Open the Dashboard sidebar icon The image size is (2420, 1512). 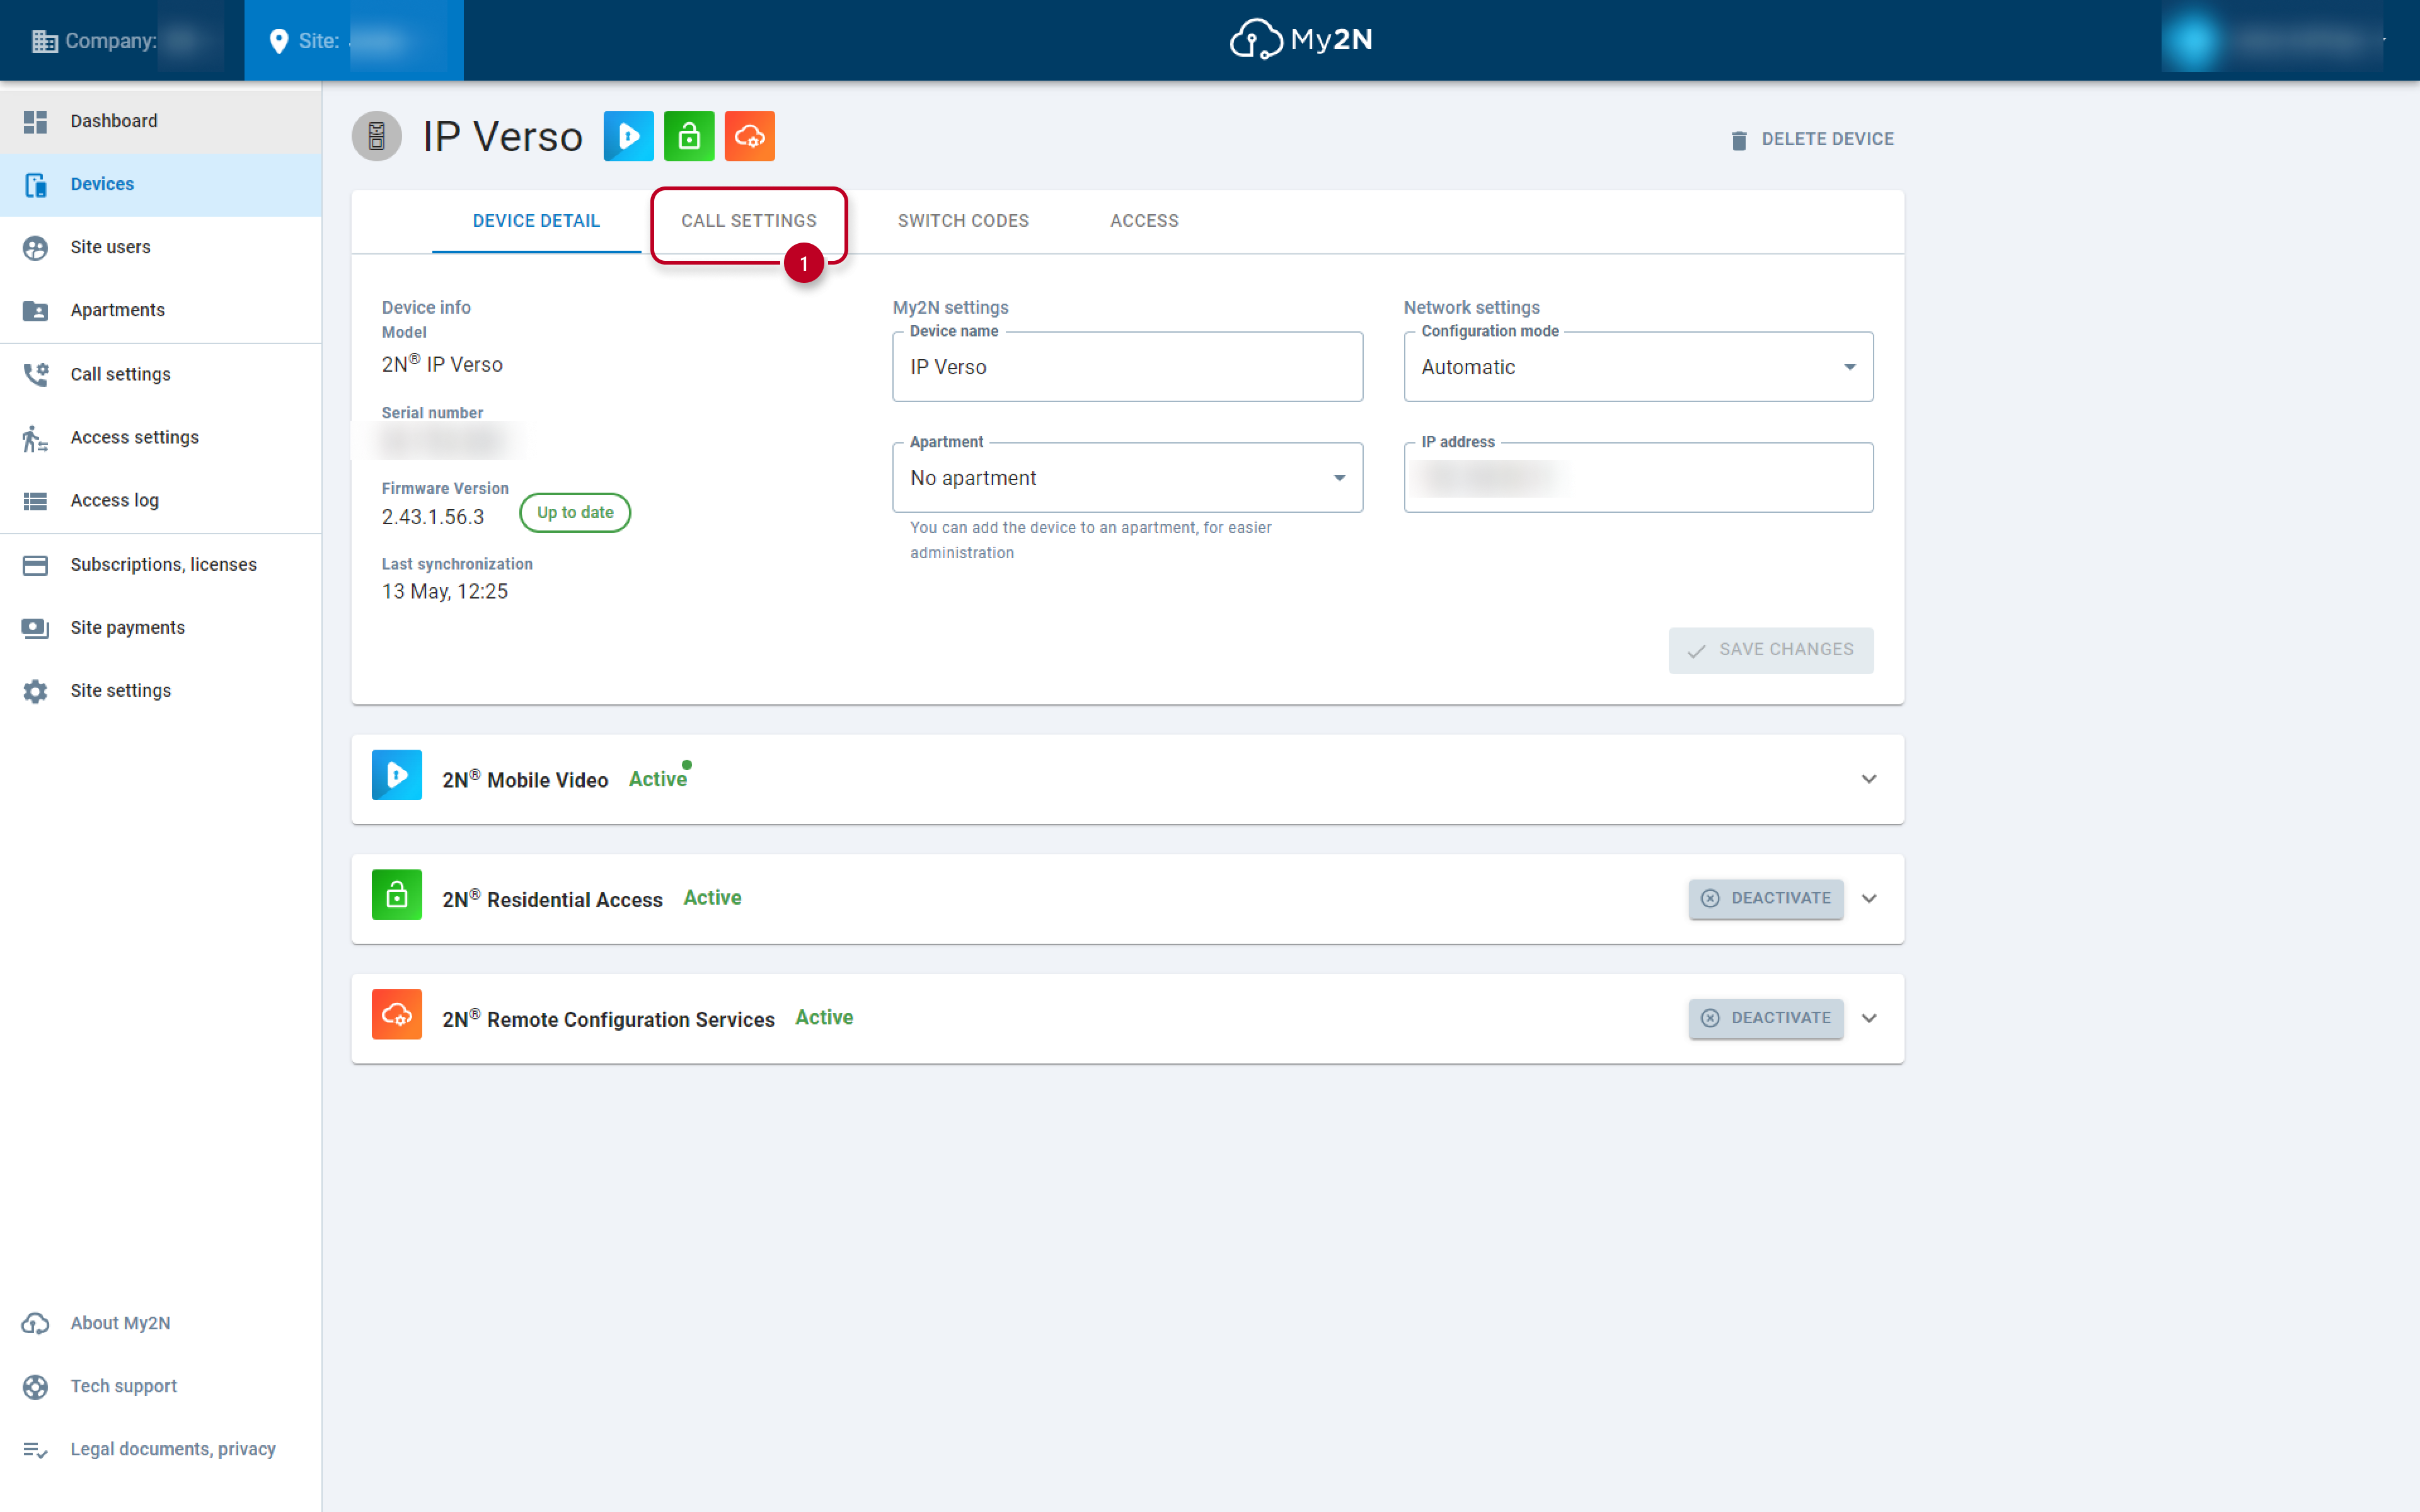coord(35,121)
